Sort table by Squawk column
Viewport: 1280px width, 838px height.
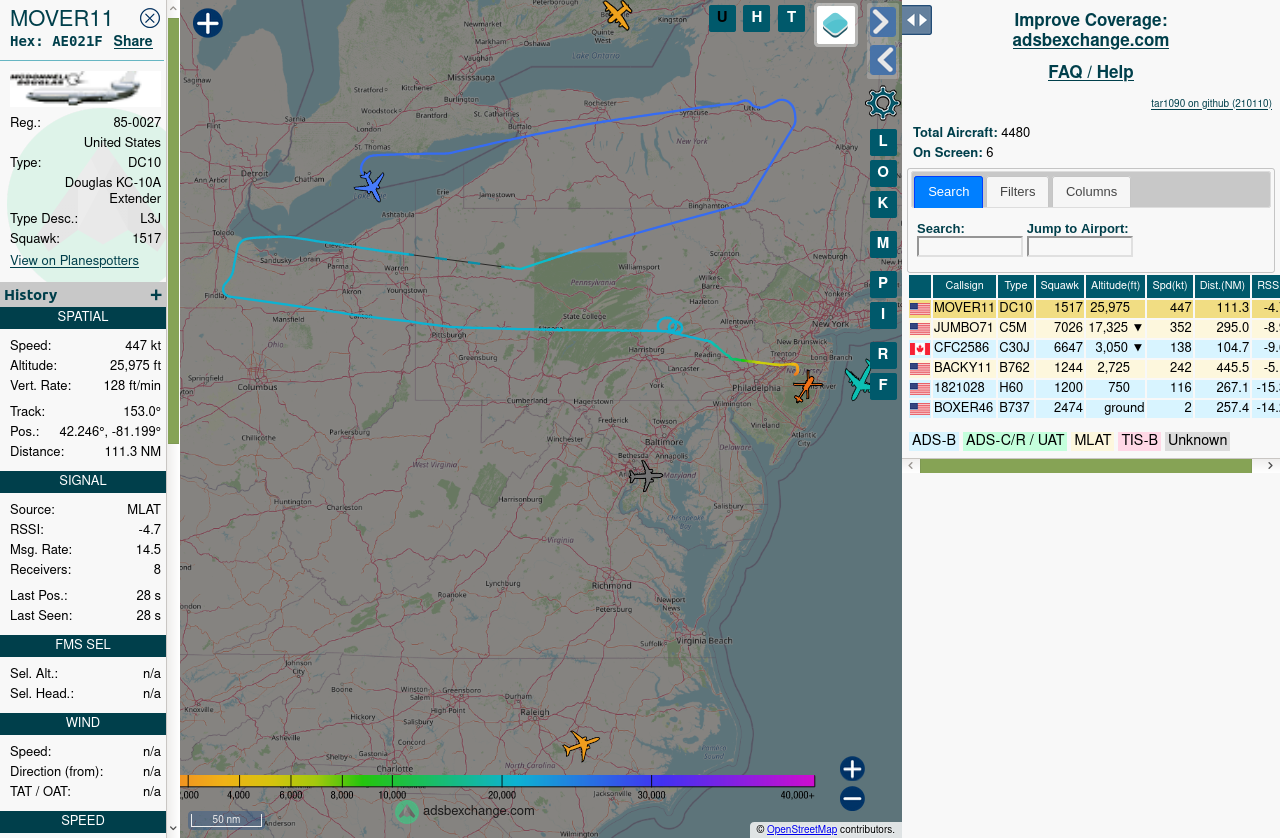[x=1060, y=286]
